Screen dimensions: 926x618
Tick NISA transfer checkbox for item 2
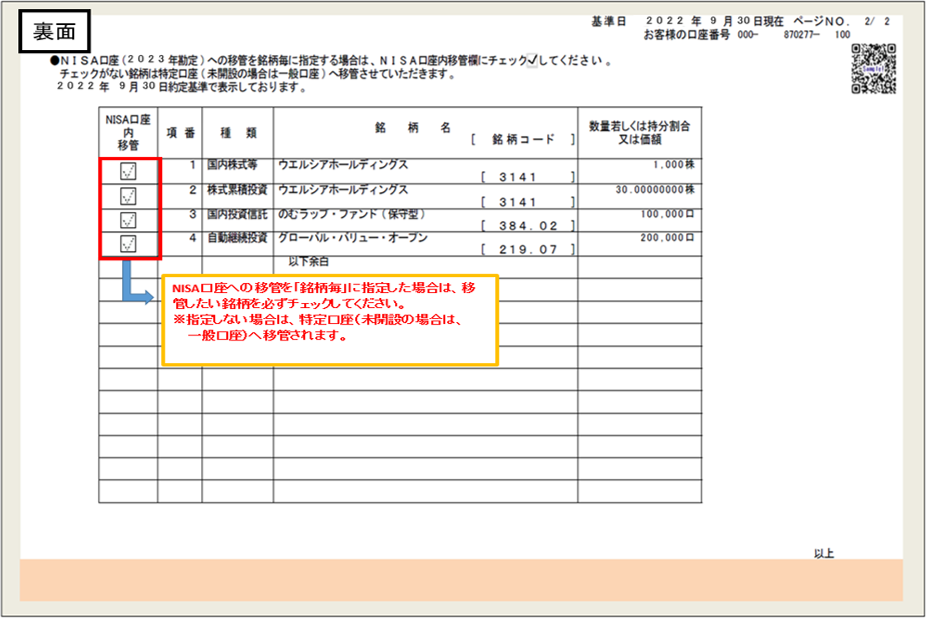point(128,196)
